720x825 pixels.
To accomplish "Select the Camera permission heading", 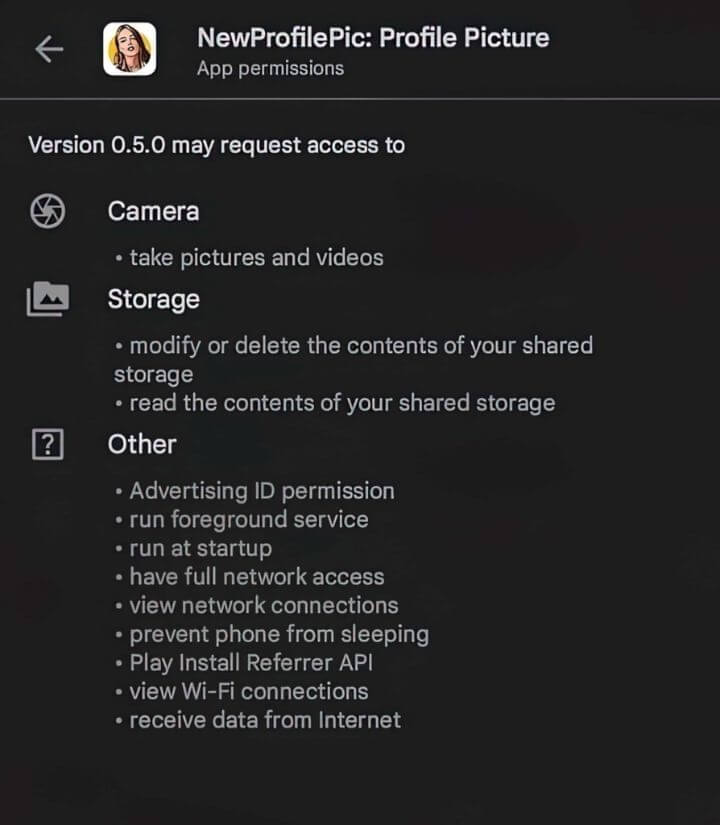I will (153, 211).
